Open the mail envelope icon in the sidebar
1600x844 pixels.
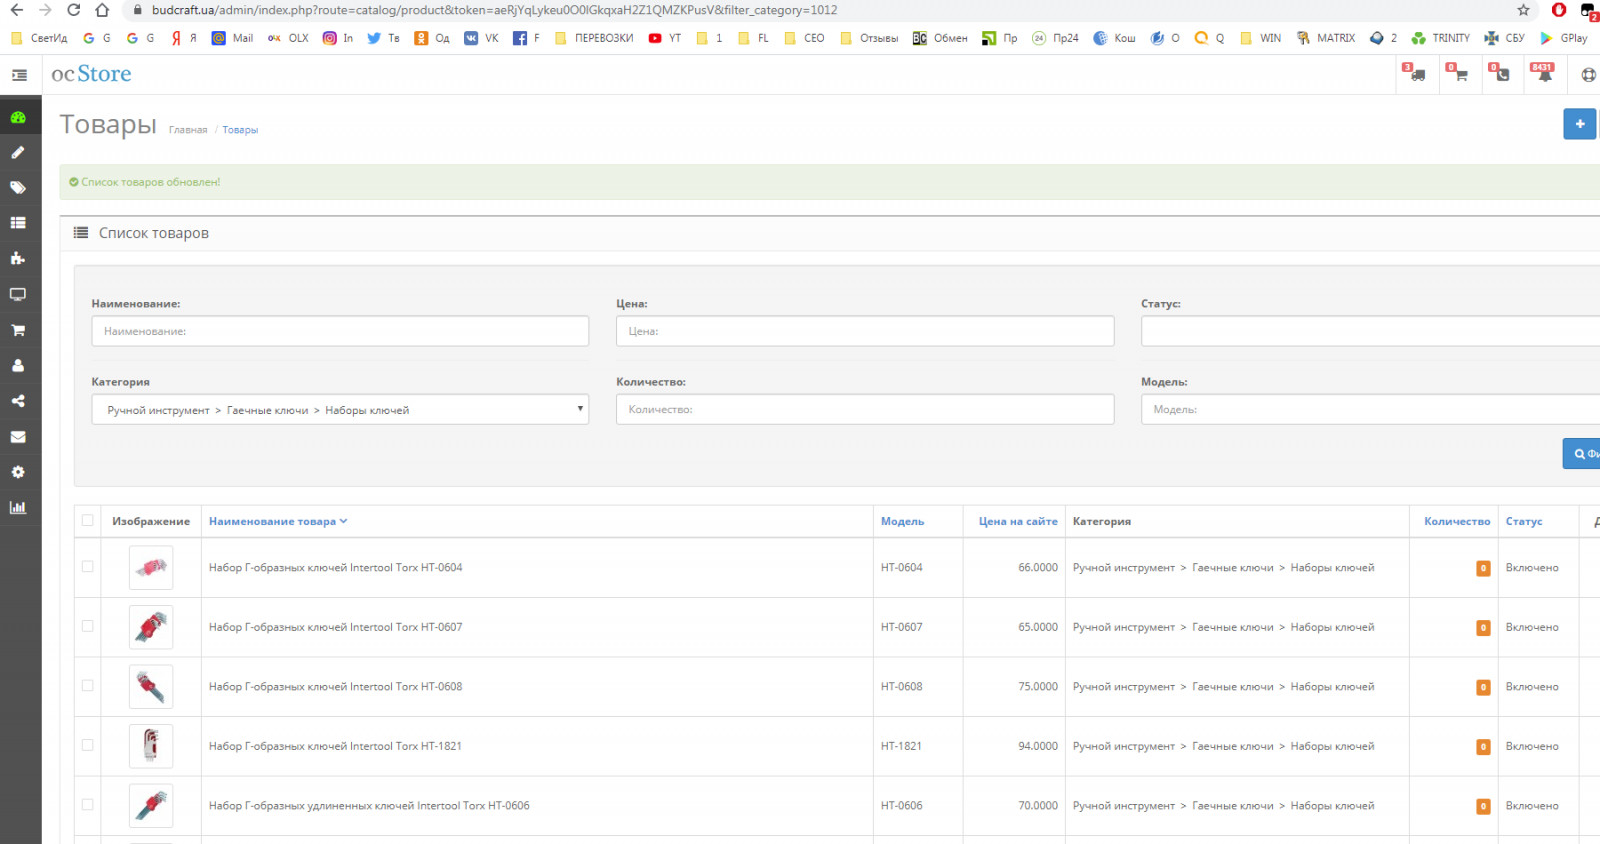(18, 437)
